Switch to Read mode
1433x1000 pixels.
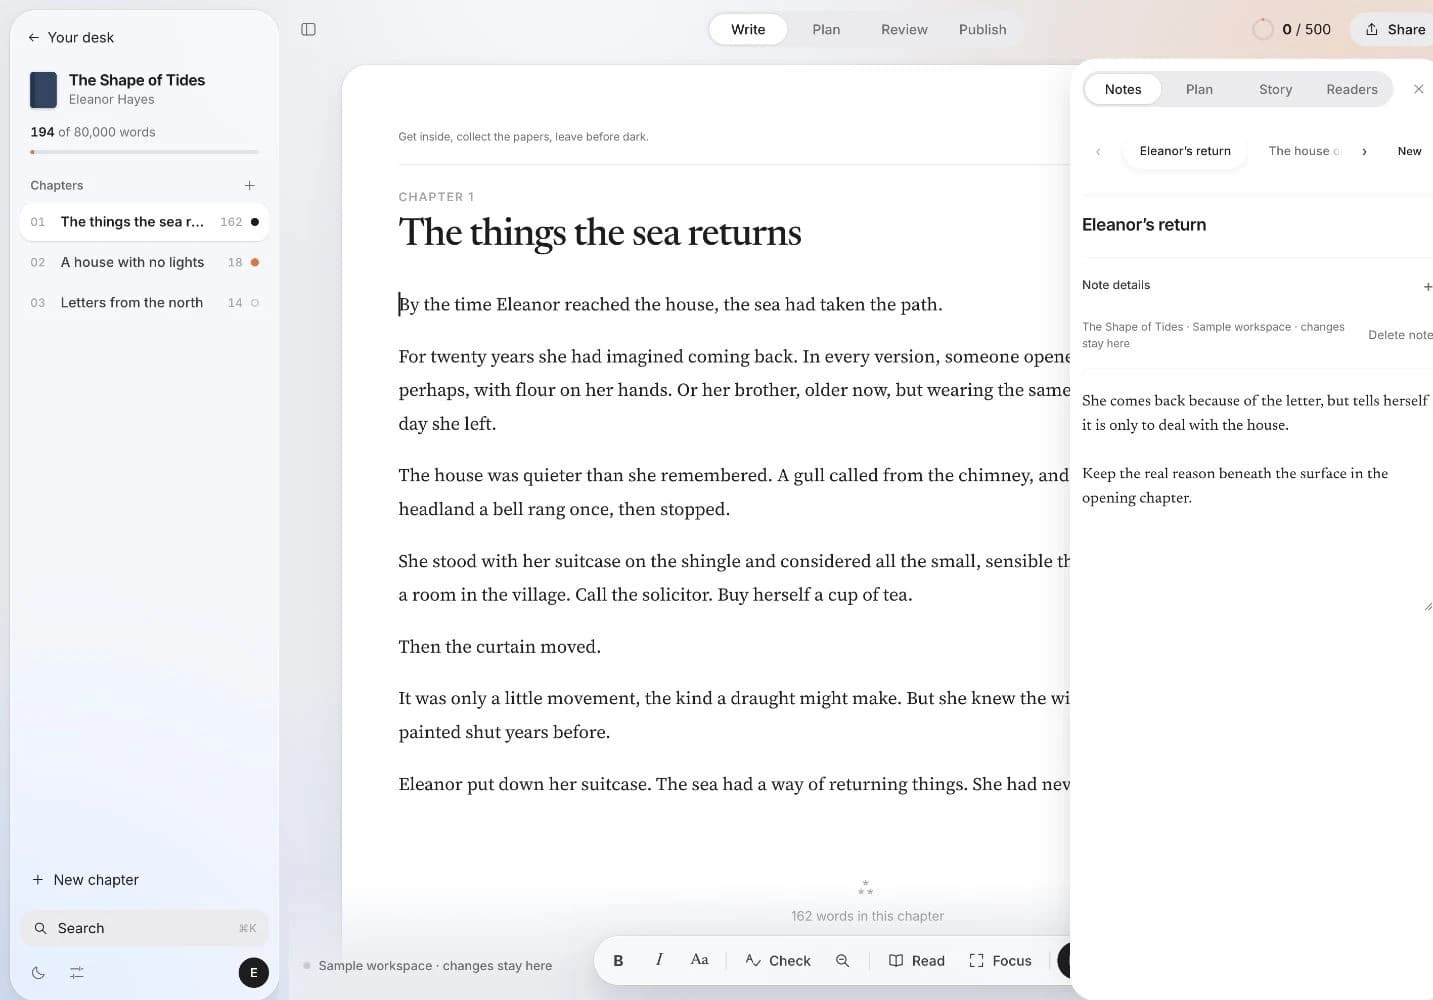pyautogui.click(x=917, y=960)
